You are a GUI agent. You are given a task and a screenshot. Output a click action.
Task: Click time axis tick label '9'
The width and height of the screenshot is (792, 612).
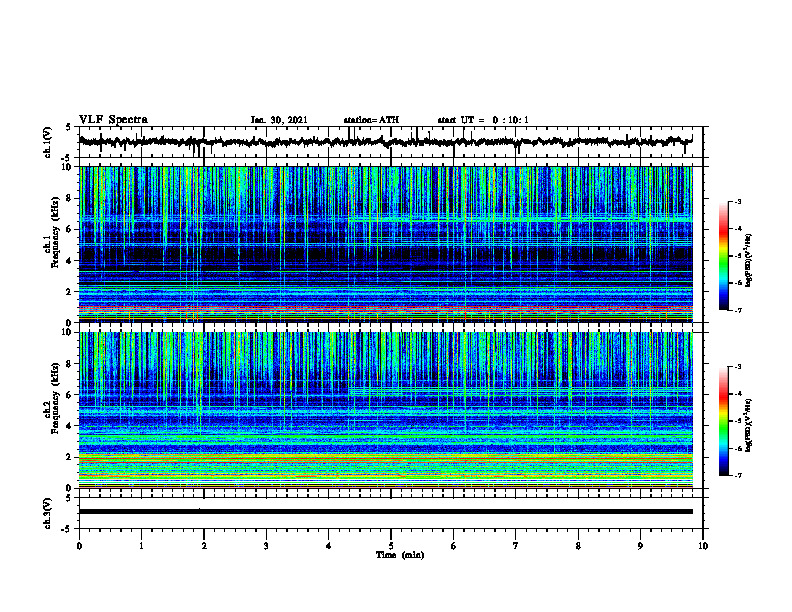click(640, 546)
